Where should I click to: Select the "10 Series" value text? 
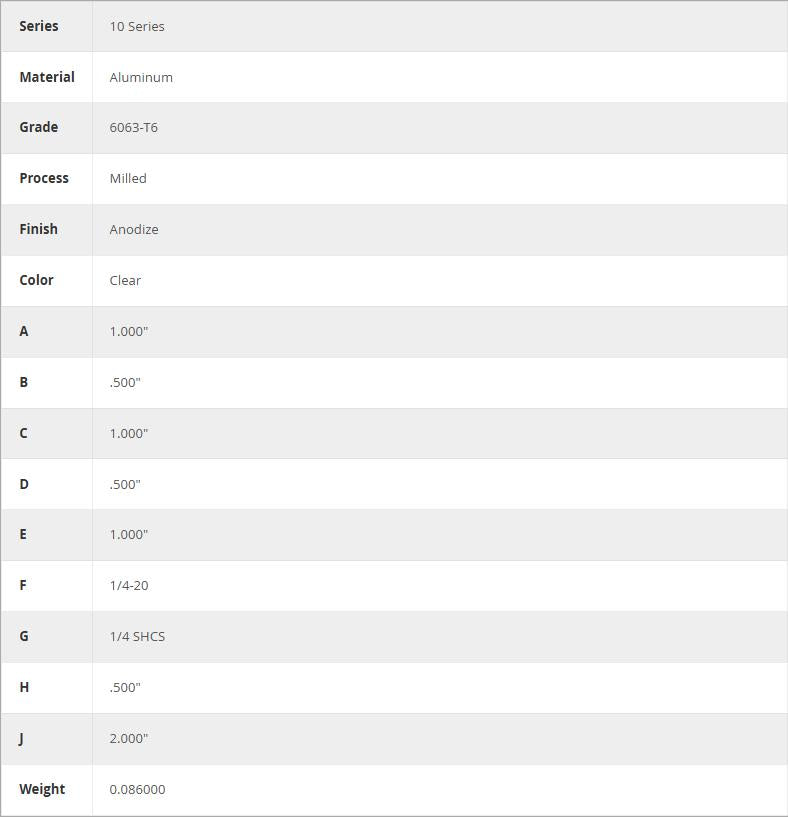(x=137, y=27)
